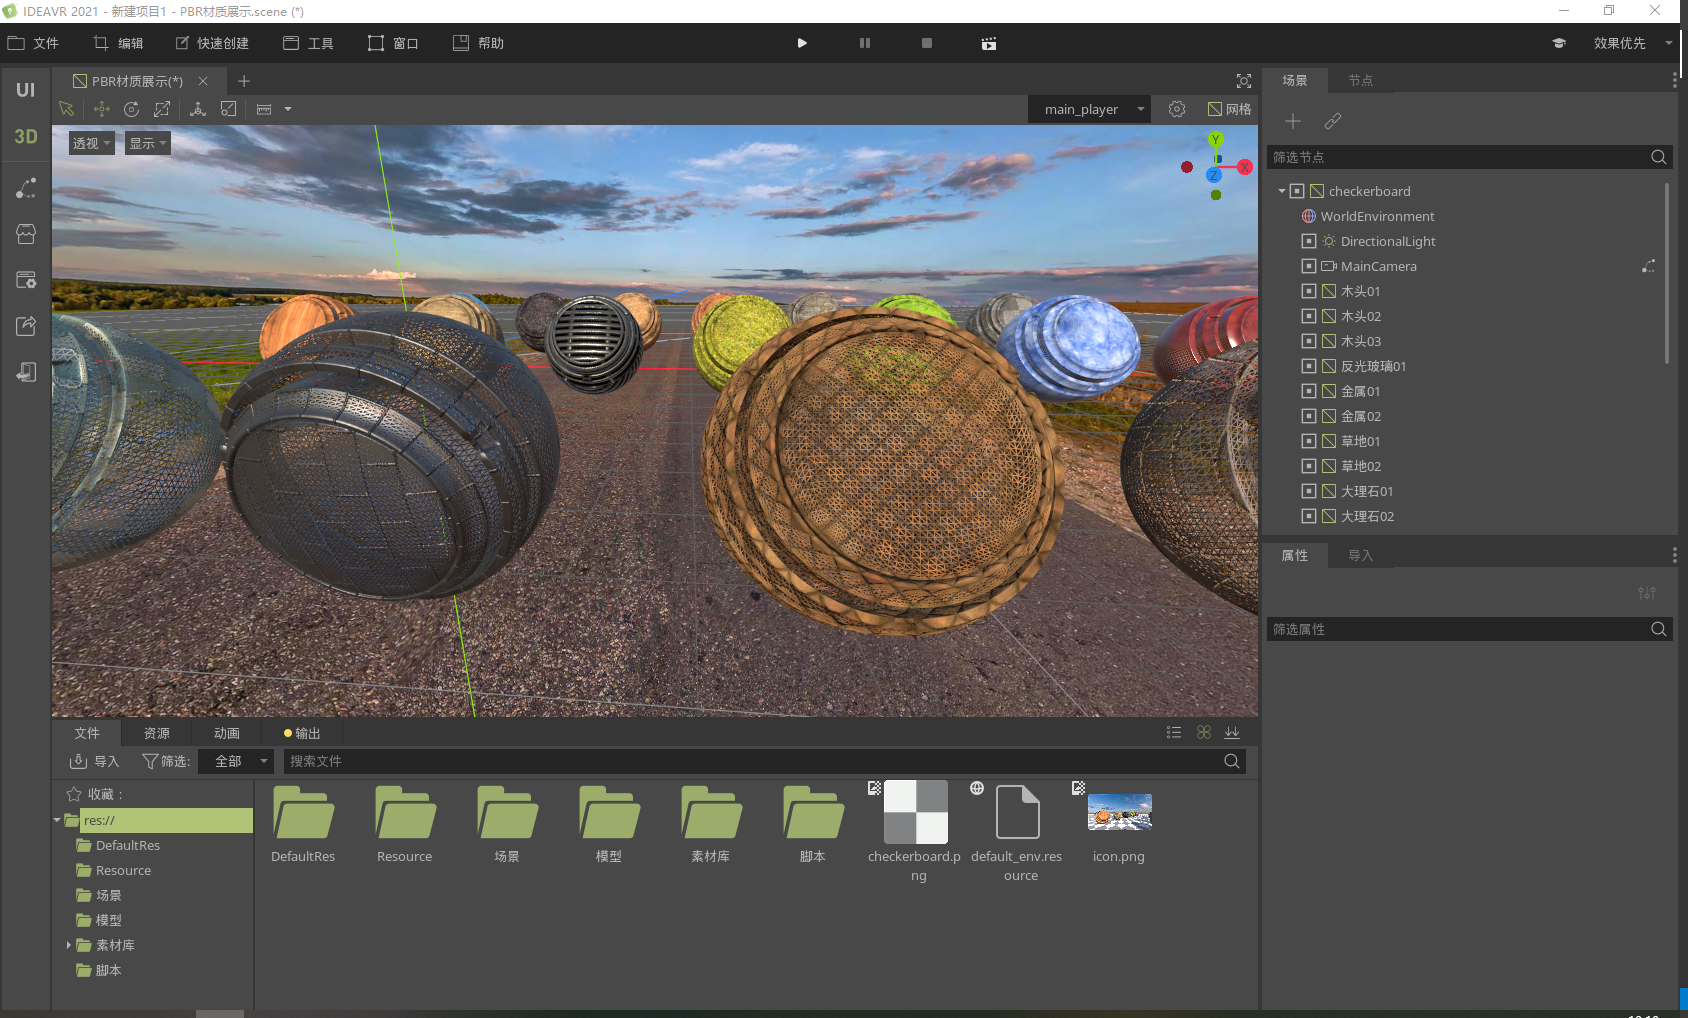Open the 效果优先 quality dropdown
Viewport: 1688px width, 1018px height.
[1632, 43]
